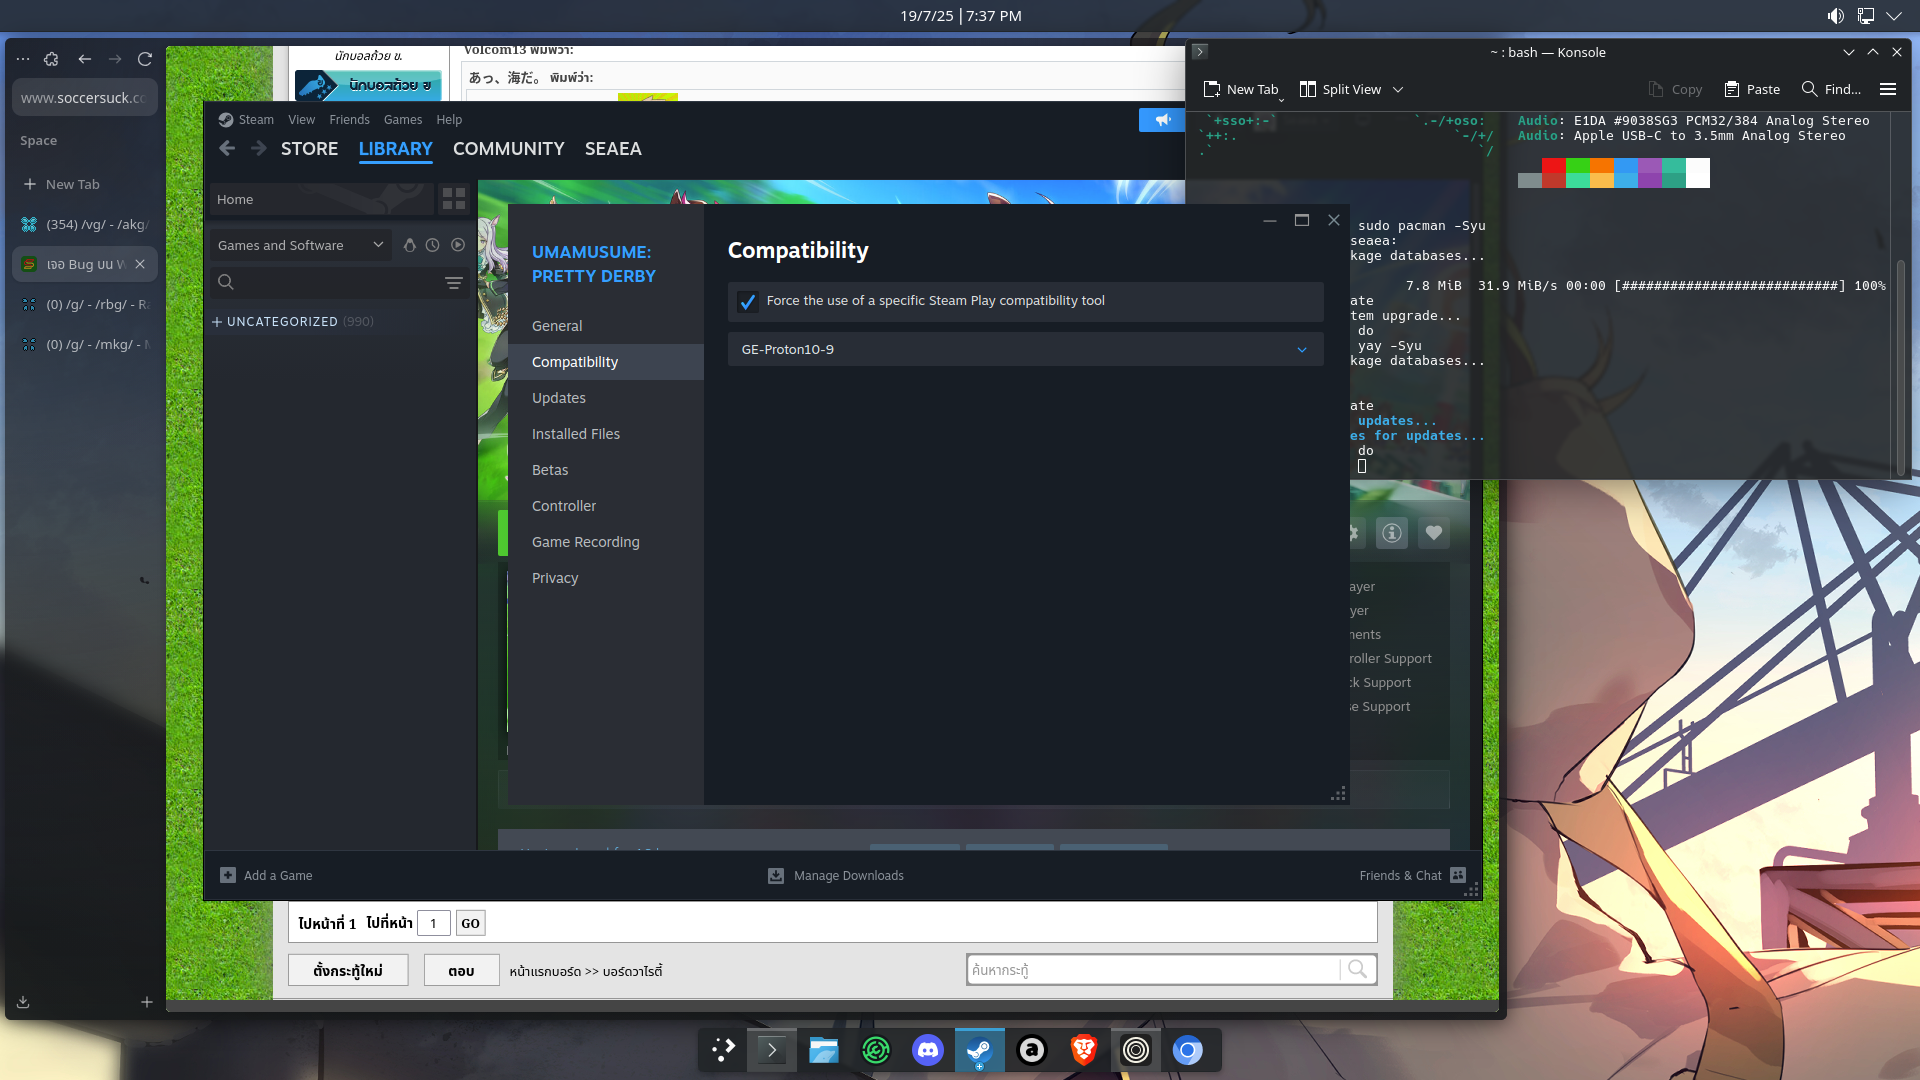Image resolution: width=1920 pixels, height=1080 pixels.
Task: Click the Konsole title bar terminal icon
Action: point(1200,52)
